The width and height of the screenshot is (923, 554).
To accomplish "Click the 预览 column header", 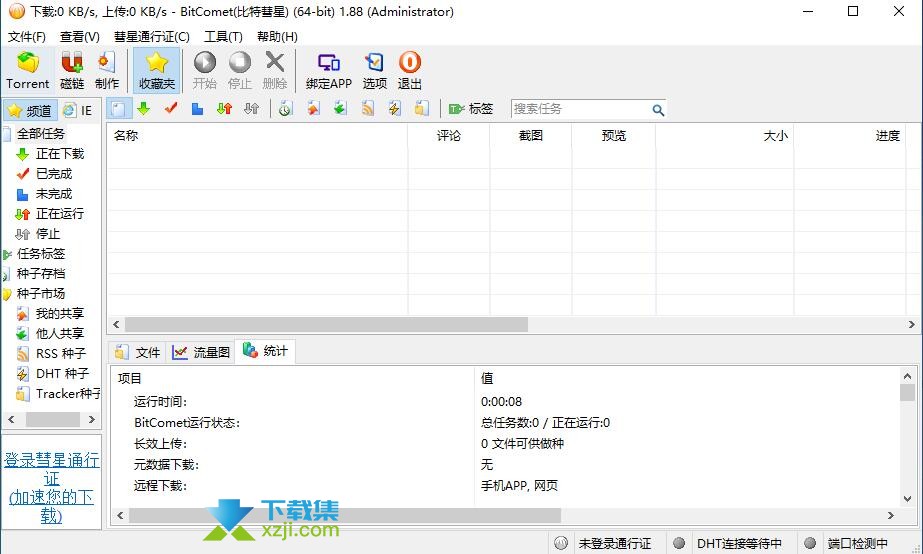I will [x=613, y=136].
